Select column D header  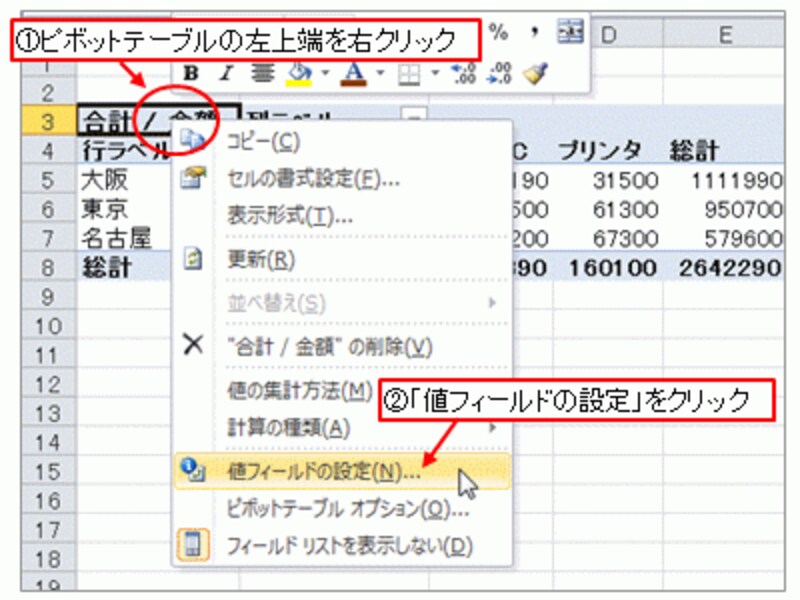click(626, 35)
